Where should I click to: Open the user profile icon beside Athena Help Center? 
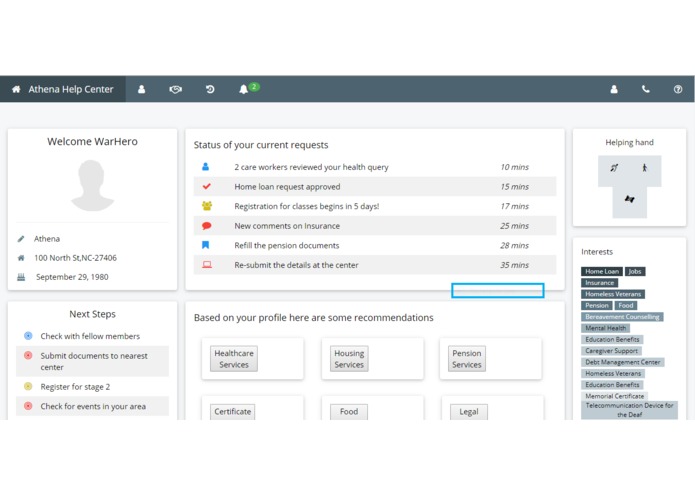click(141, 89)
